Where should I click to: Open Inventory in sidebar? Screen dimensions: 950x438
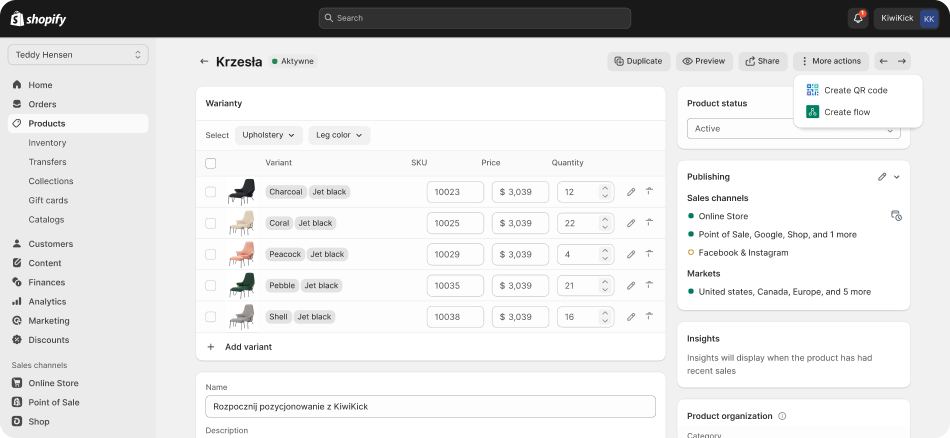[47, 143]
